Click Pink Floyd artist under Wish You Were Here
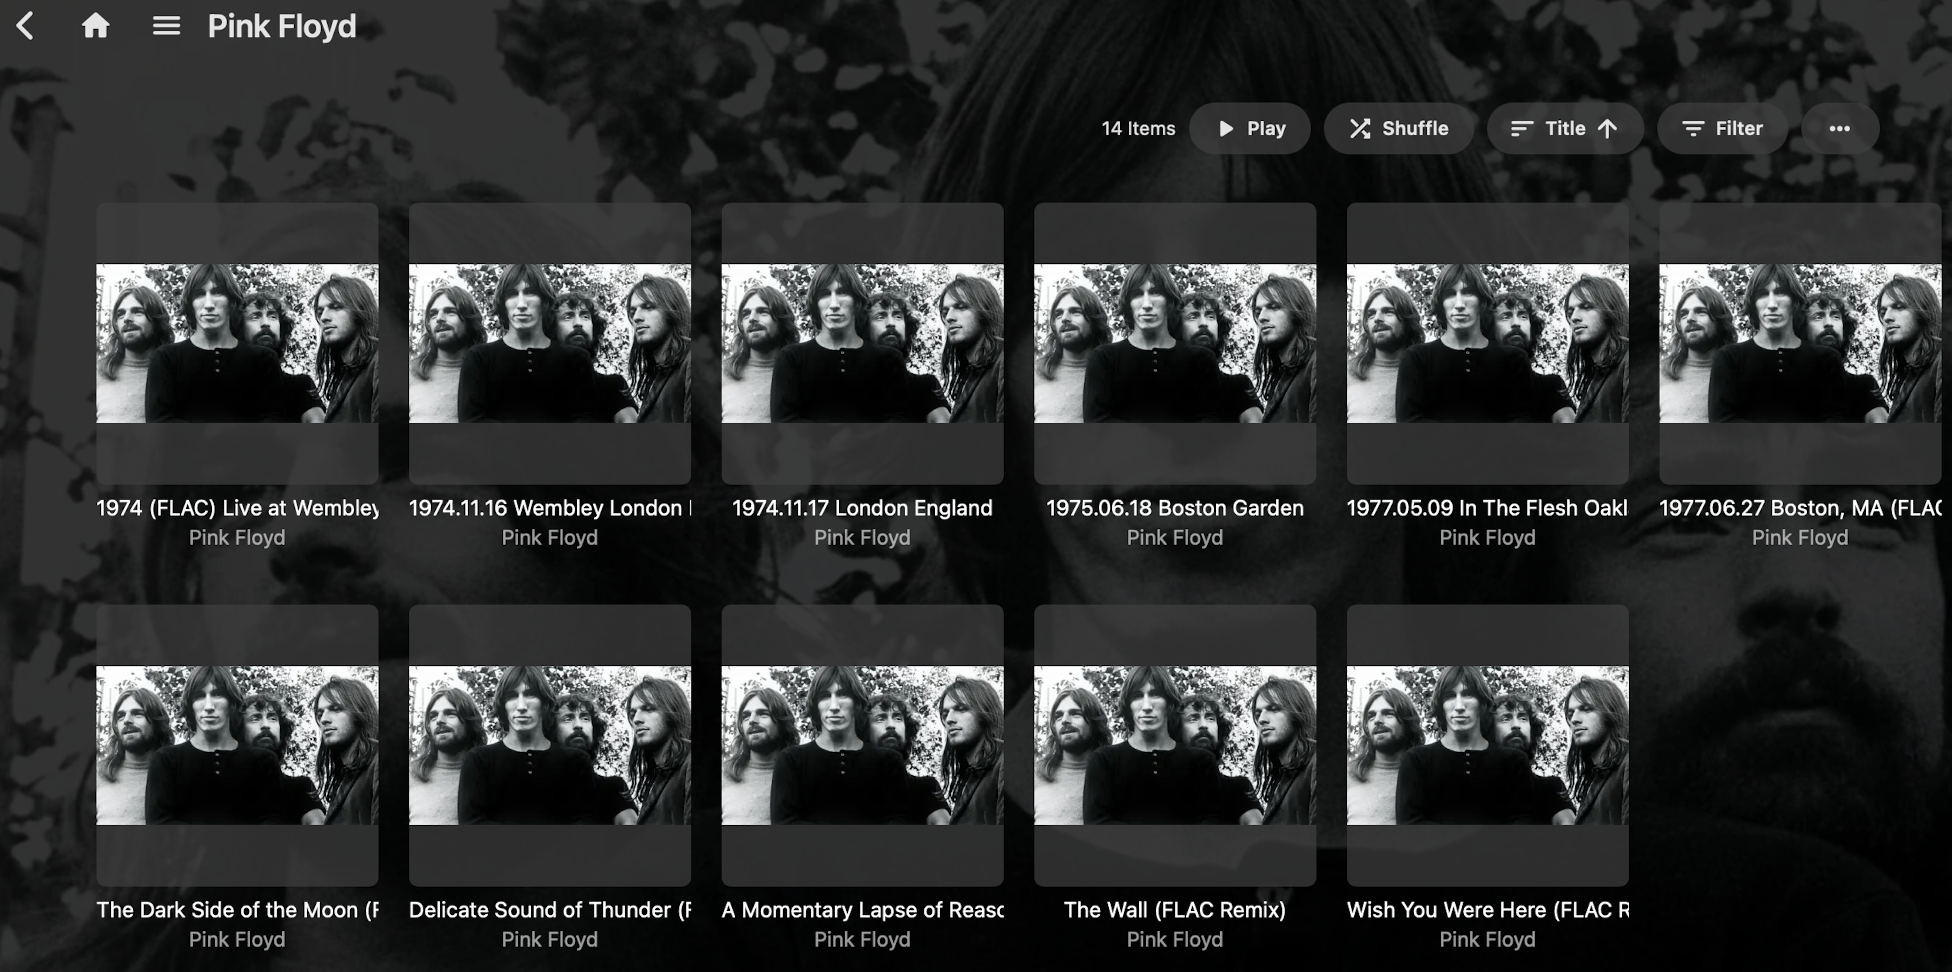Image resolution: width=1952 pixels, height=972 pixels. (x=1488, y=939)
